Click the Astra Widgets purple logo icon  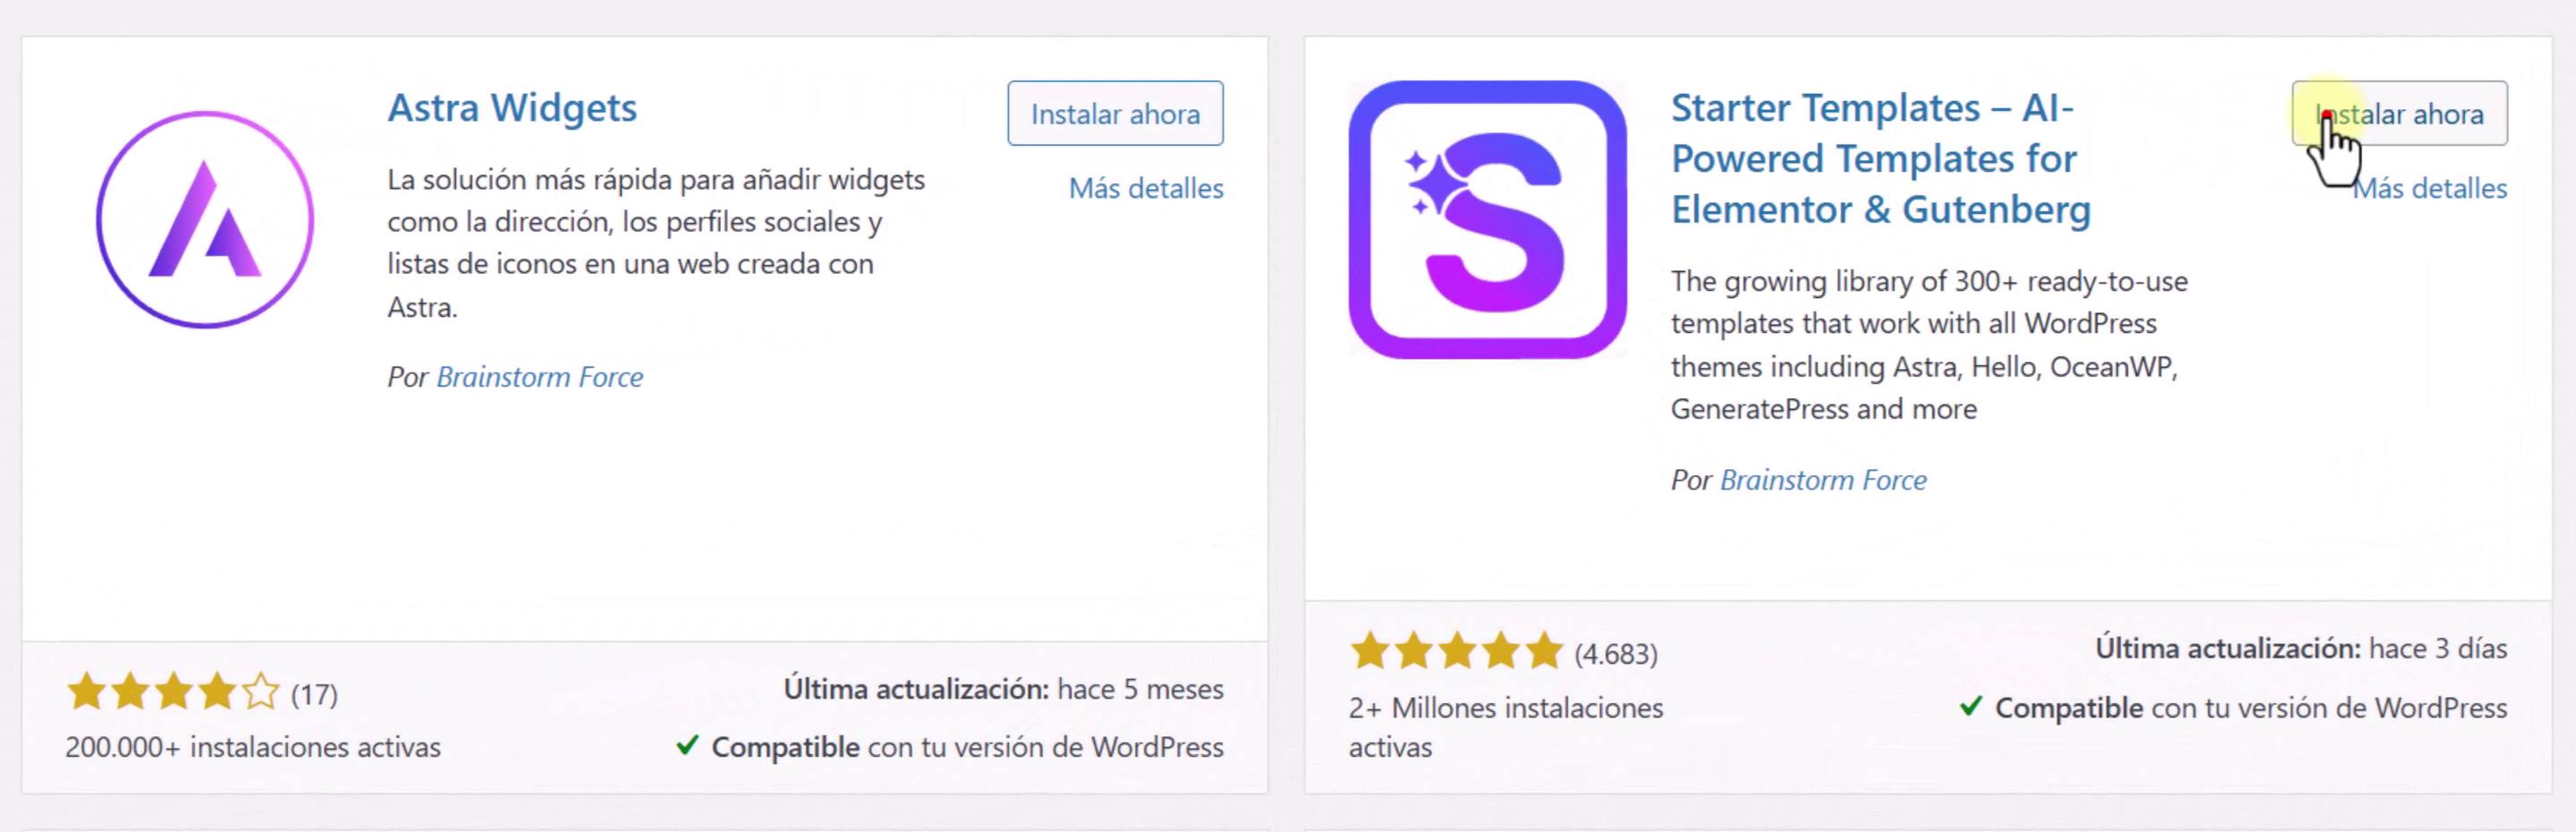tap(205, 220)
